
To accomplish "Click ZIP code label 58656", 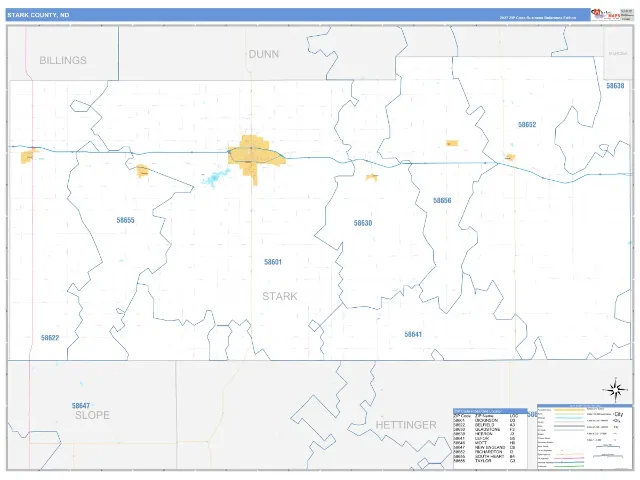I will click(442, 200).
